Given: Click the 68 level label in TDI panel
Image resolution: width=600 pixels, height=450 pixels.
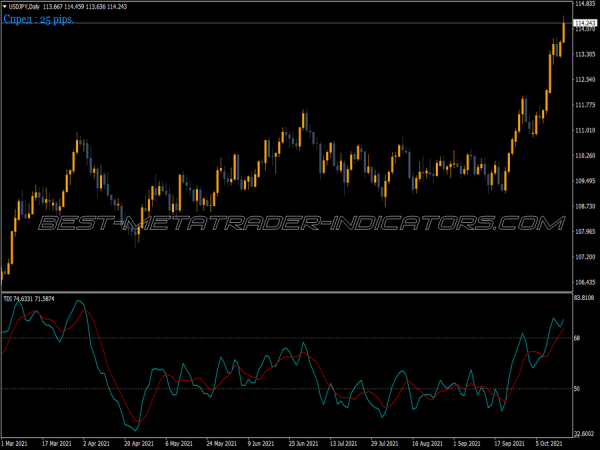Looking at the screenshot, I should coord(577,338).
